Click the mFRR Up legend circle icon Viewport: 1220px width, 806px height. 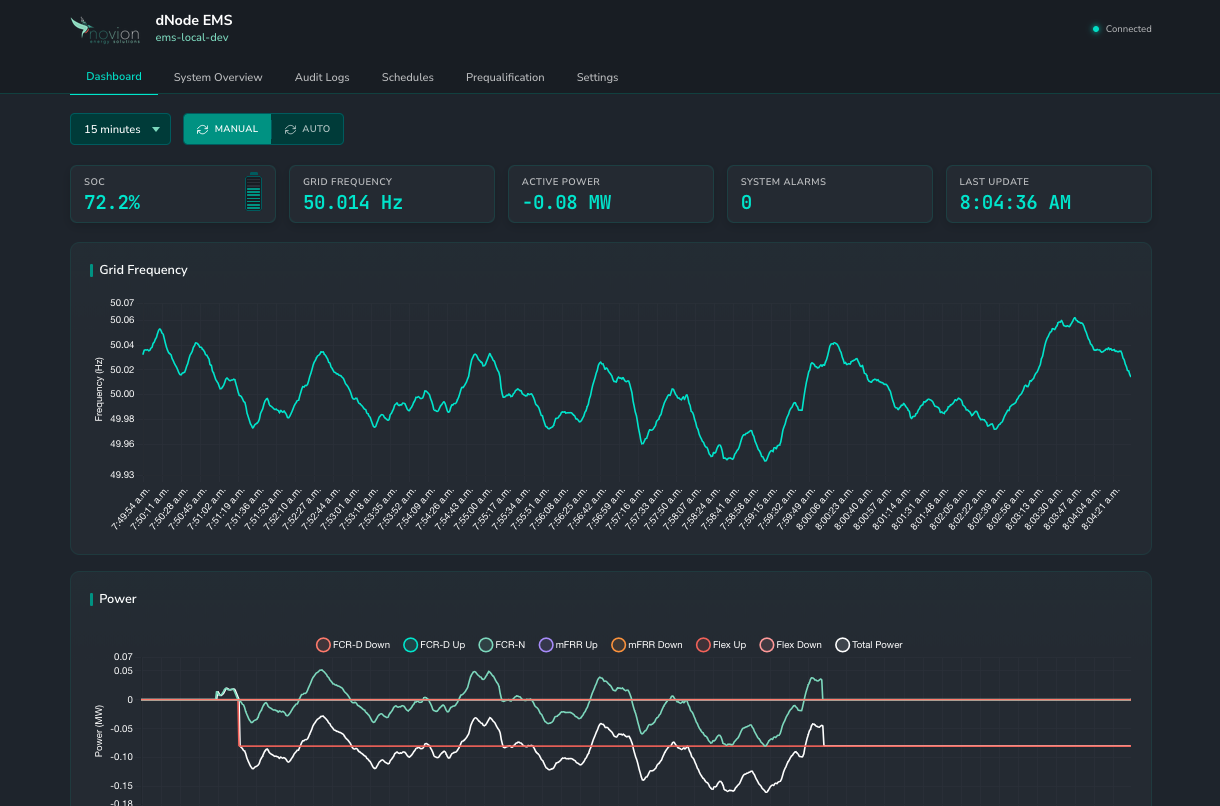pos(546,645)
